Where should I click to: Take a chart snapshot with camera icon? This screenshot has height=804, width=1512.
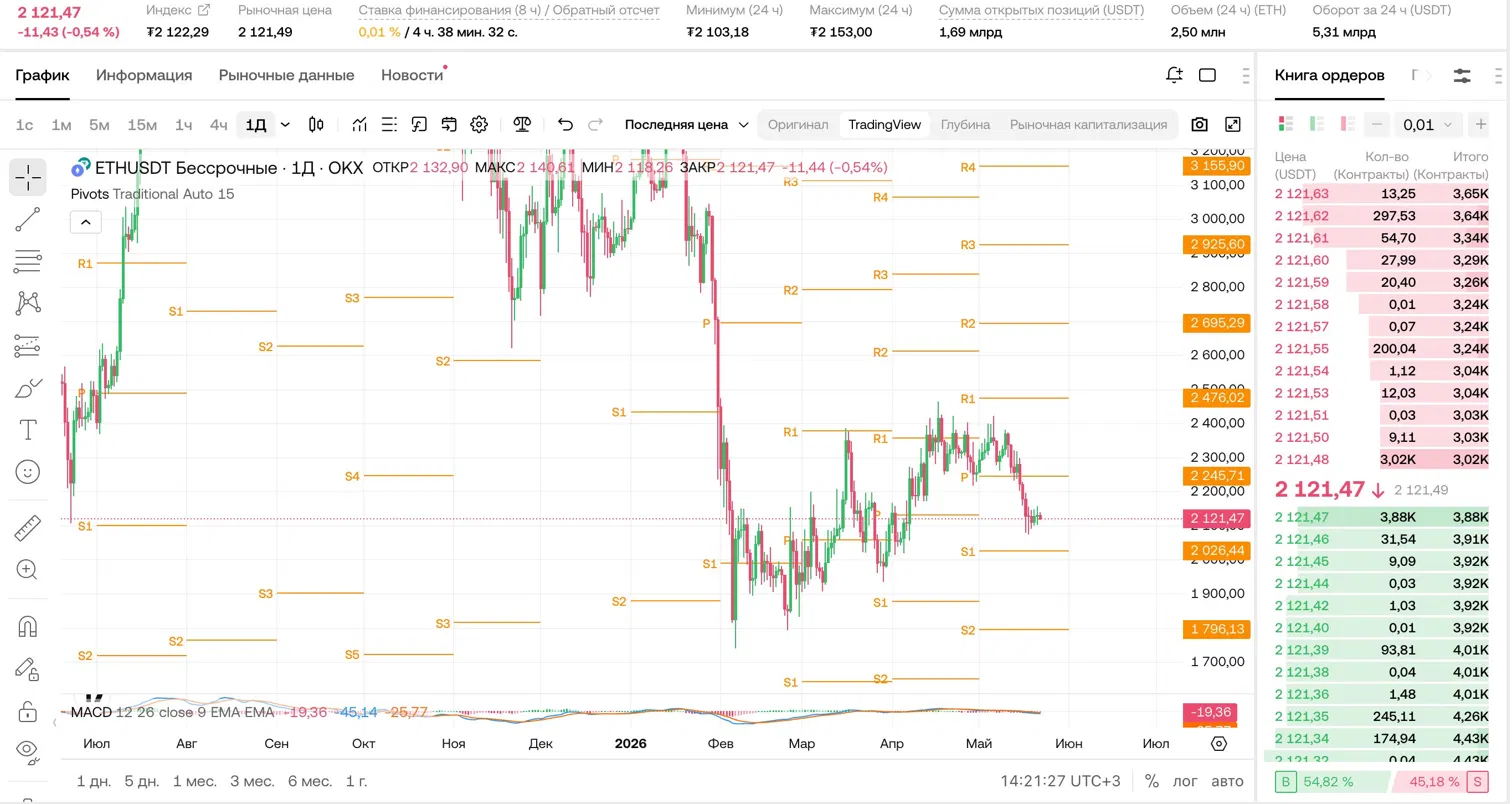pos(1200,125)
